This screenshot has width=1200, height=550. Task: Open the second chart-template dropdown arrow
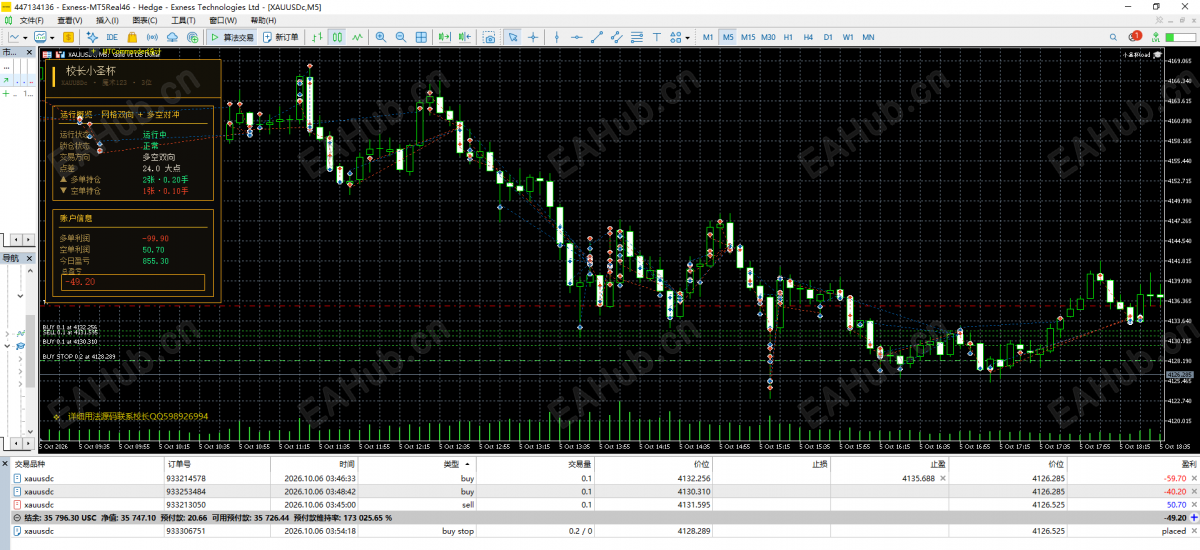click(52, 37)
